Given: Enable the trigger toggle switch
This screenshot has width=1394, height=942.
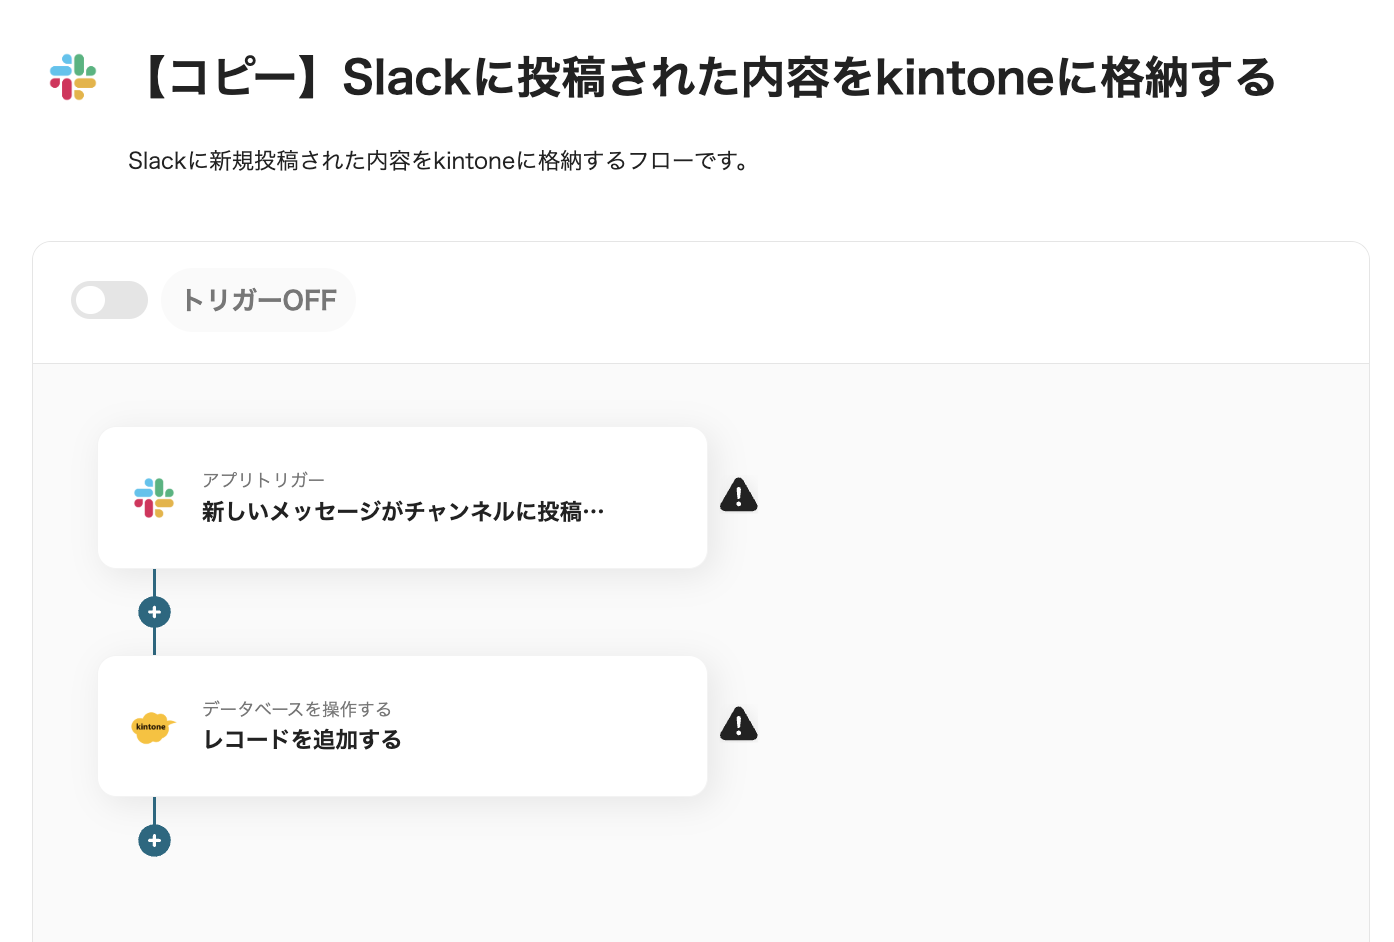Looking at the screenshot, I should pos(109,300).
